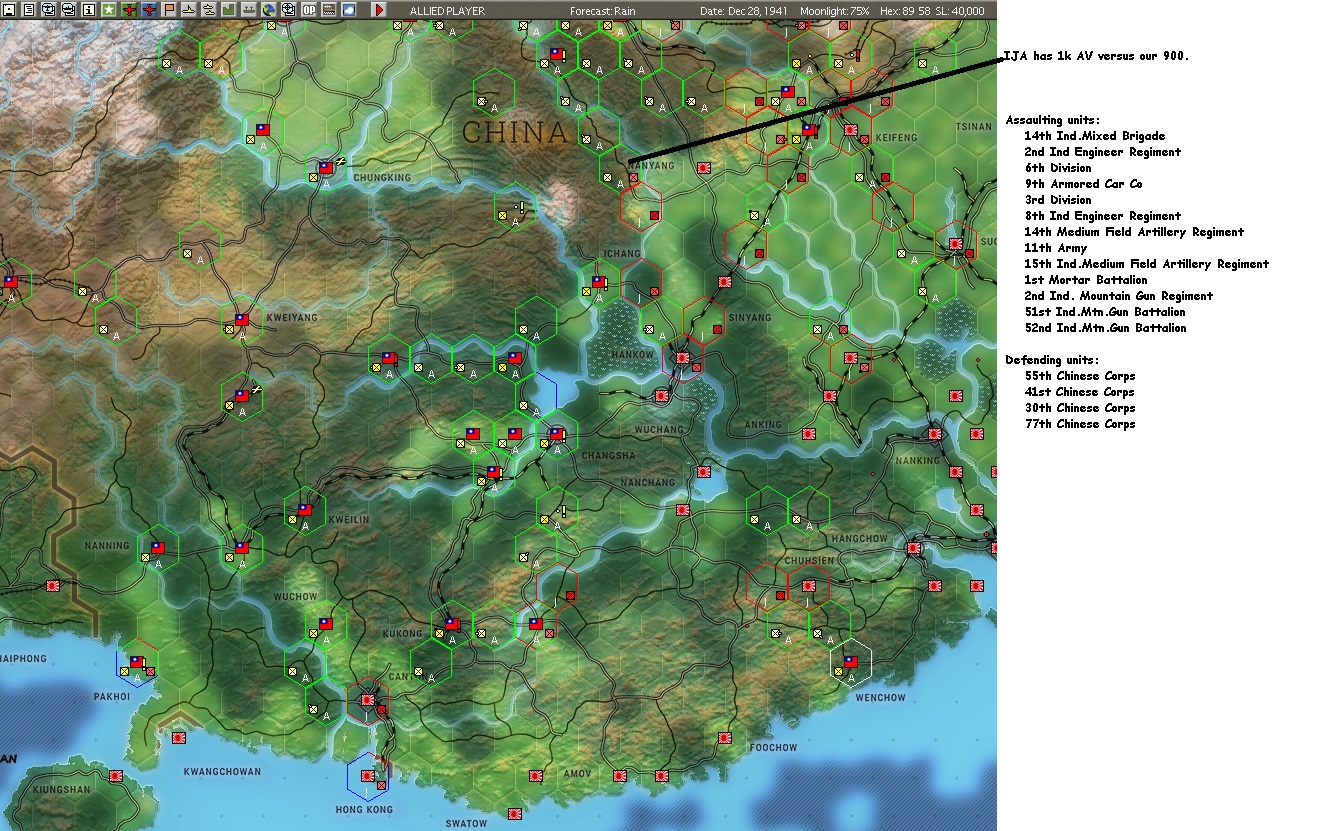Select the Chinese flag unit near Pakhoi
This screenshot has width=1339, height=831.
[x=136, y=661]
